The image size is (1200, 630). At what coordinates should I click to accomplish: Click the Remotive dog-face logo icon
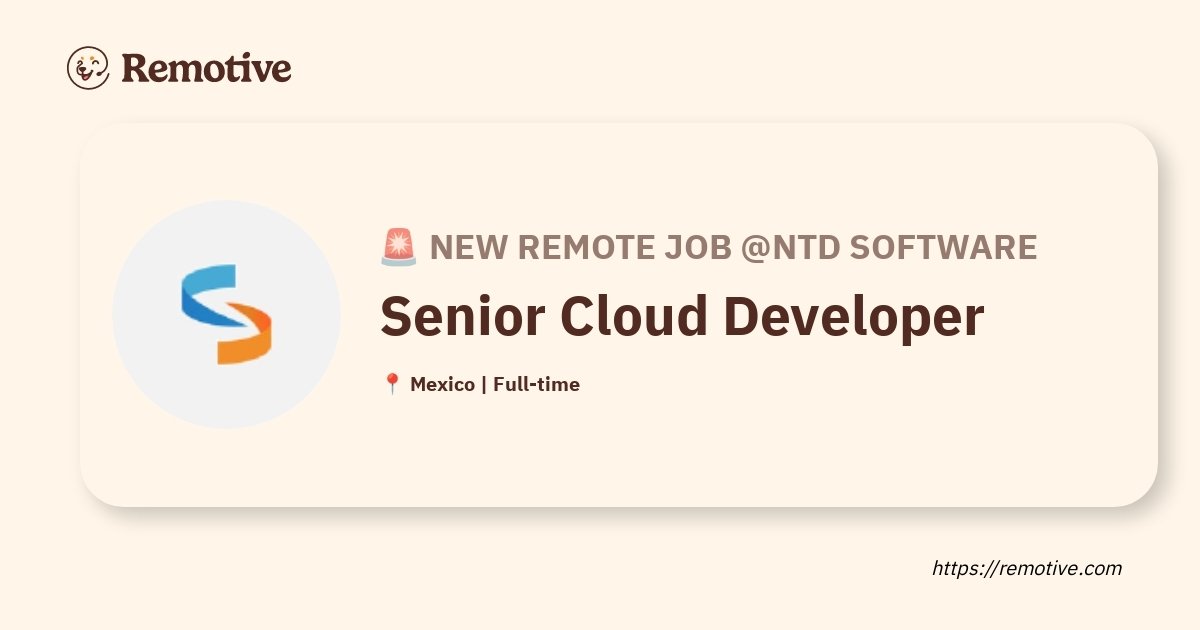[x=88, y=68]
